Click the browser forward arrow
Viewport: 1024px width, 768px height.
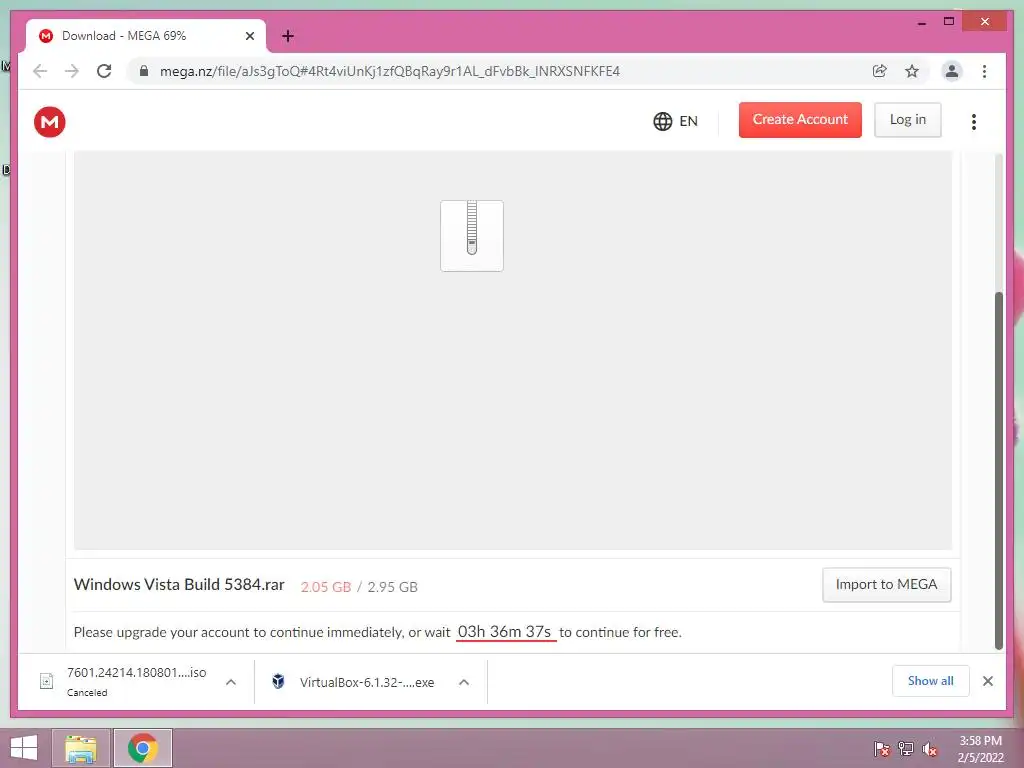pyautogui.click(x=72, y=71)
